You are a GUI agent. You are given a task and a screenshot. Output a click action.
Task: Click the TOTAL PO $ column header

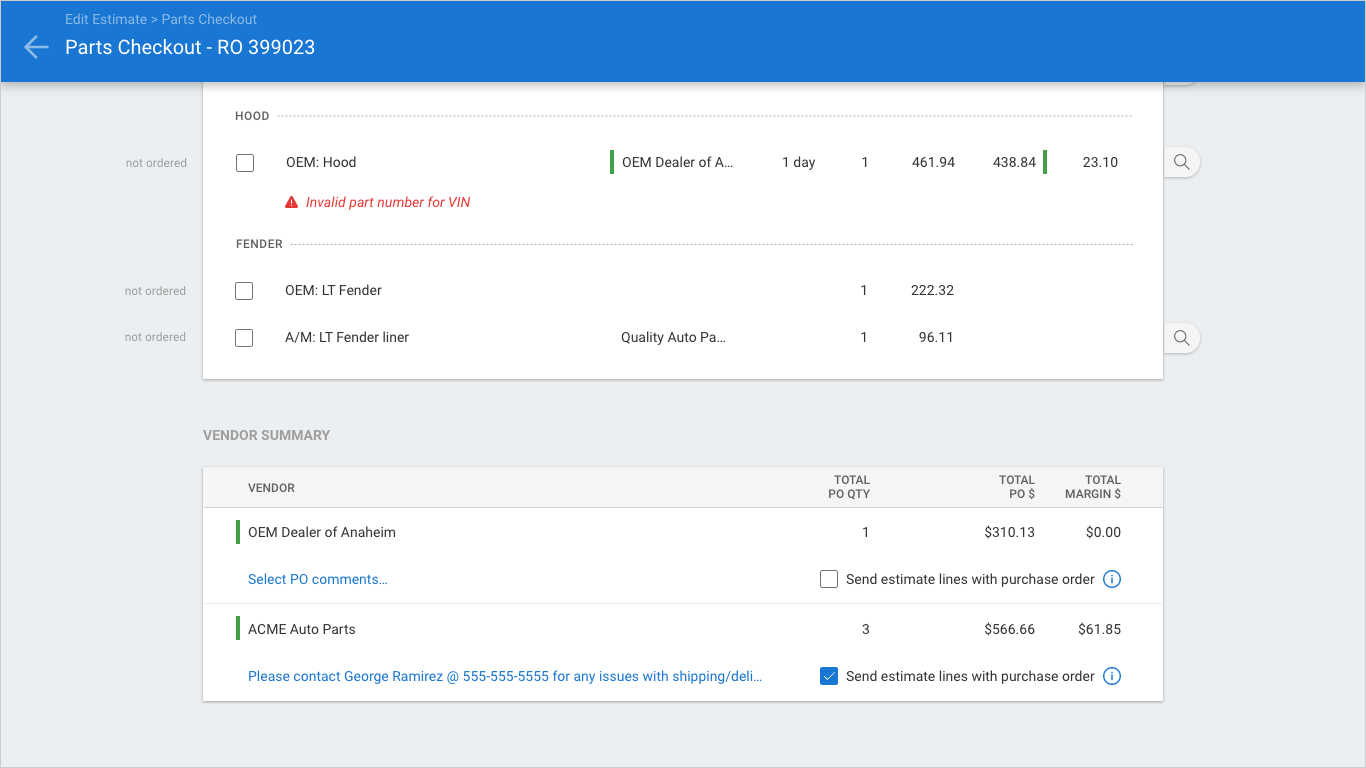1017,487
